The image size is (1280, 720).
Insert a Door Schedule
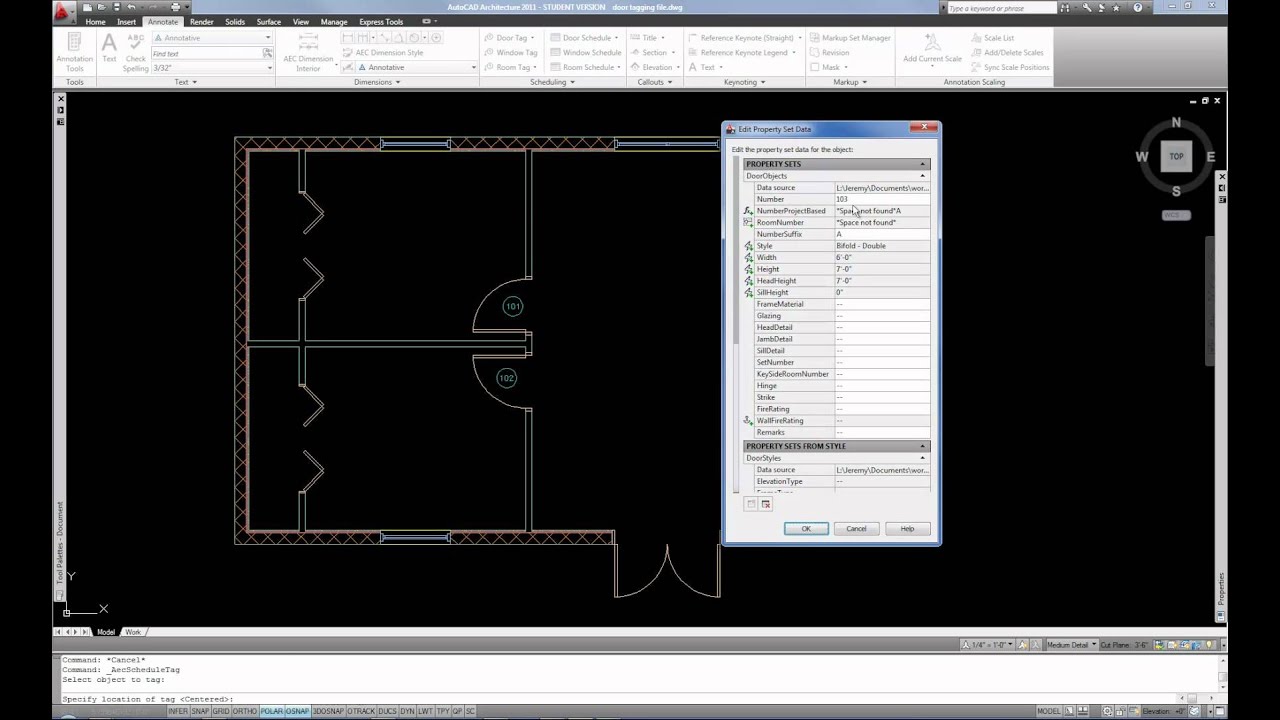coord(583,38)
